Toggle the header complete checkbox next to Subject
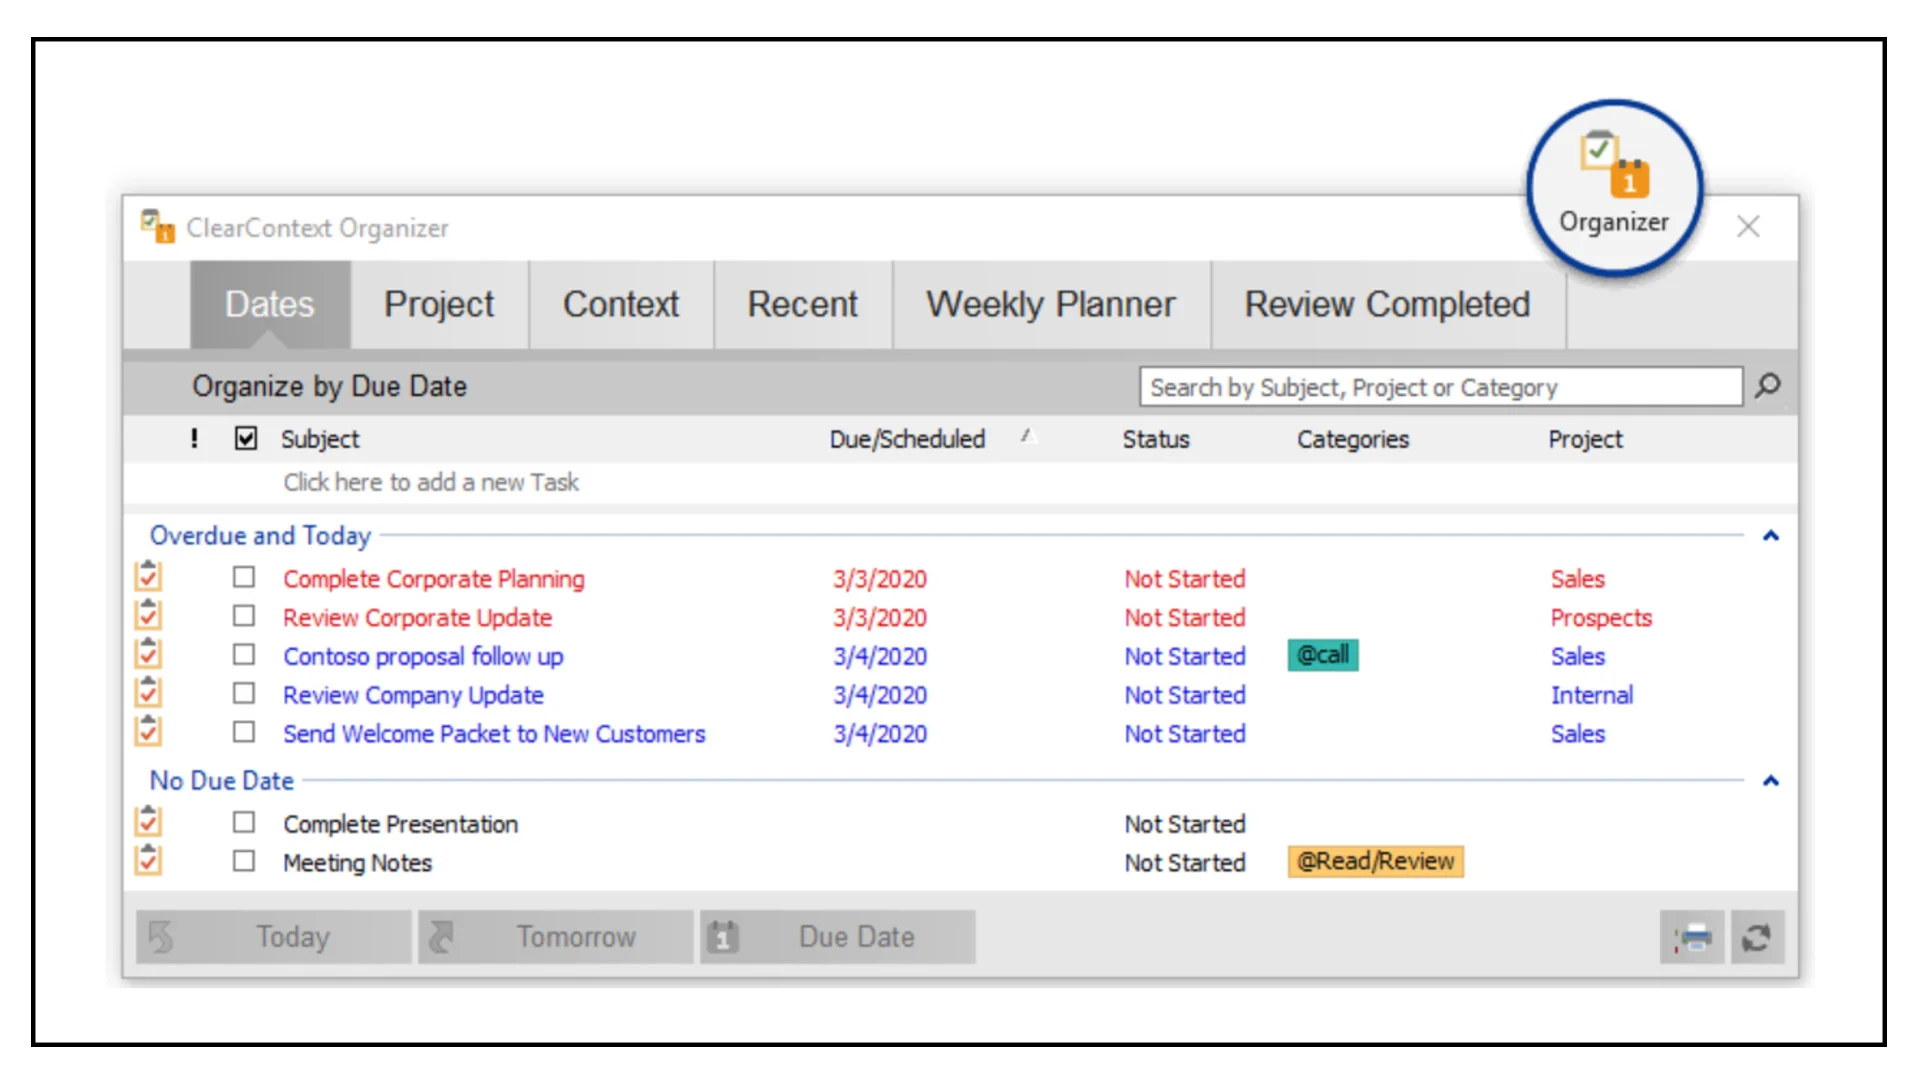Screen dimensions: 1920x1080 pyautogui.click(x=246, y=438)
